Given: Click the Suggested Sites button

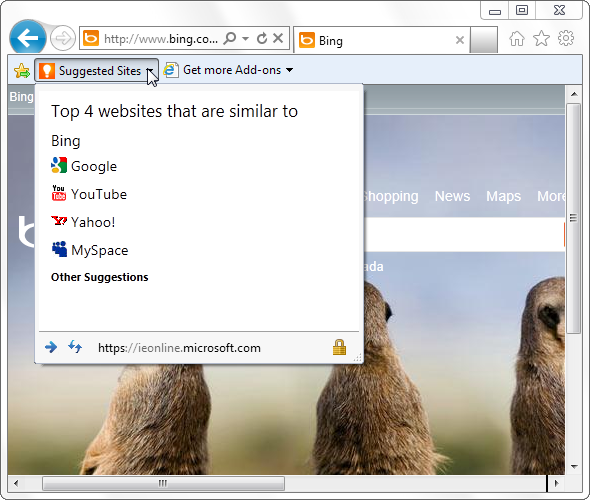Looking at the screenshot, I should point(96,70).
